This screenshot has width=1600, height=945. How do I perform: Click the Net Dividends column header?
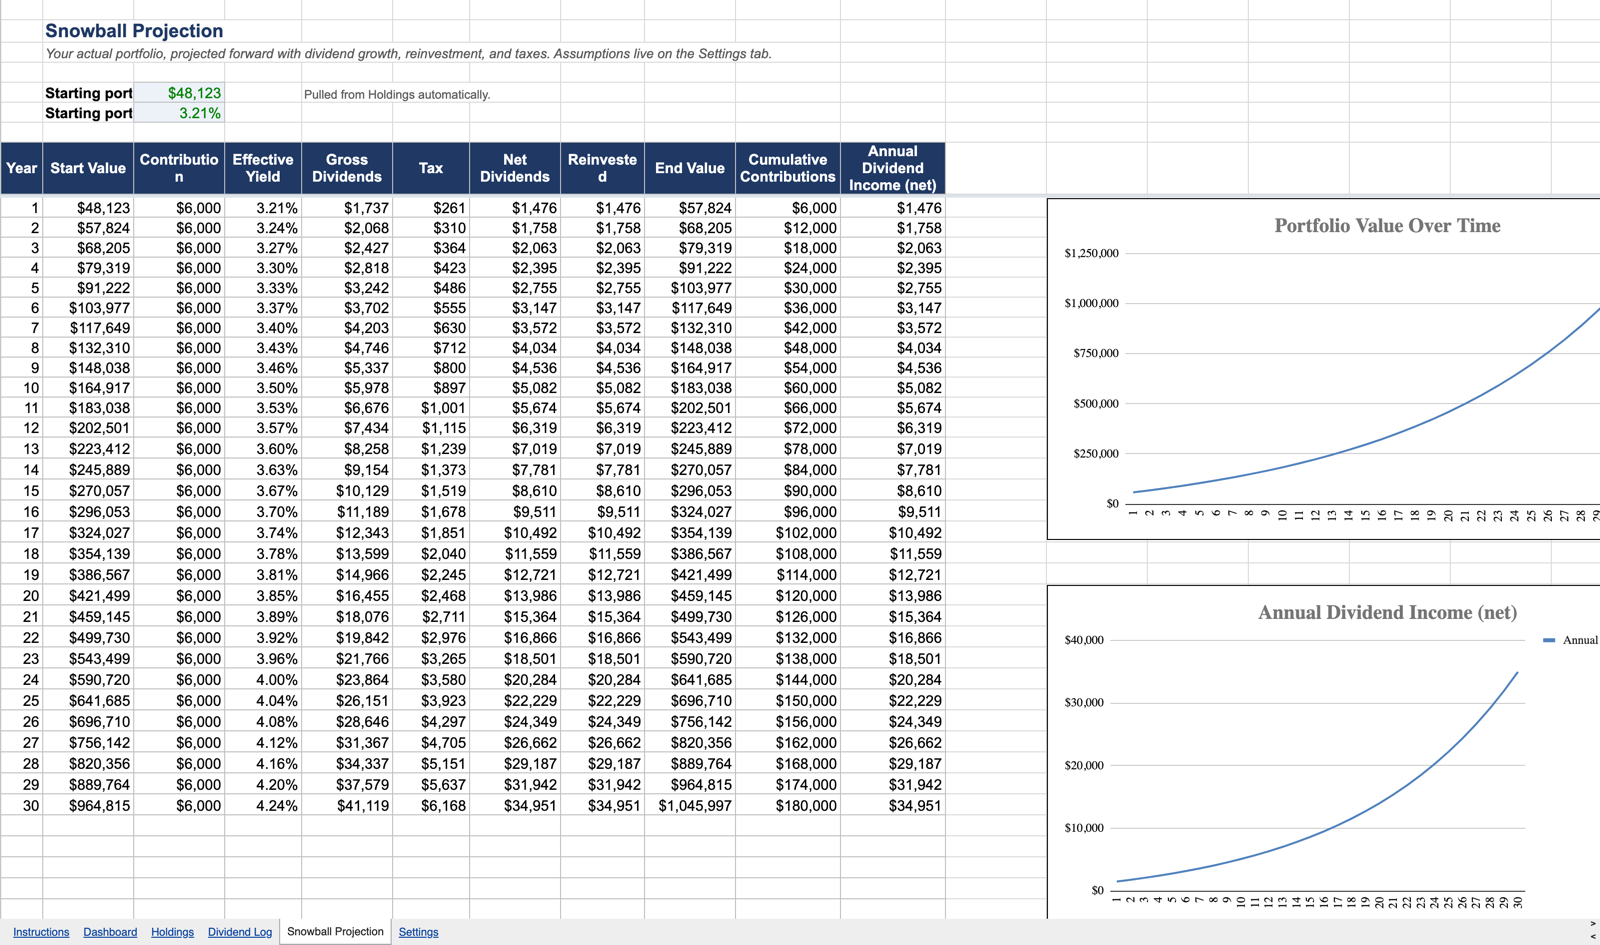515,168
